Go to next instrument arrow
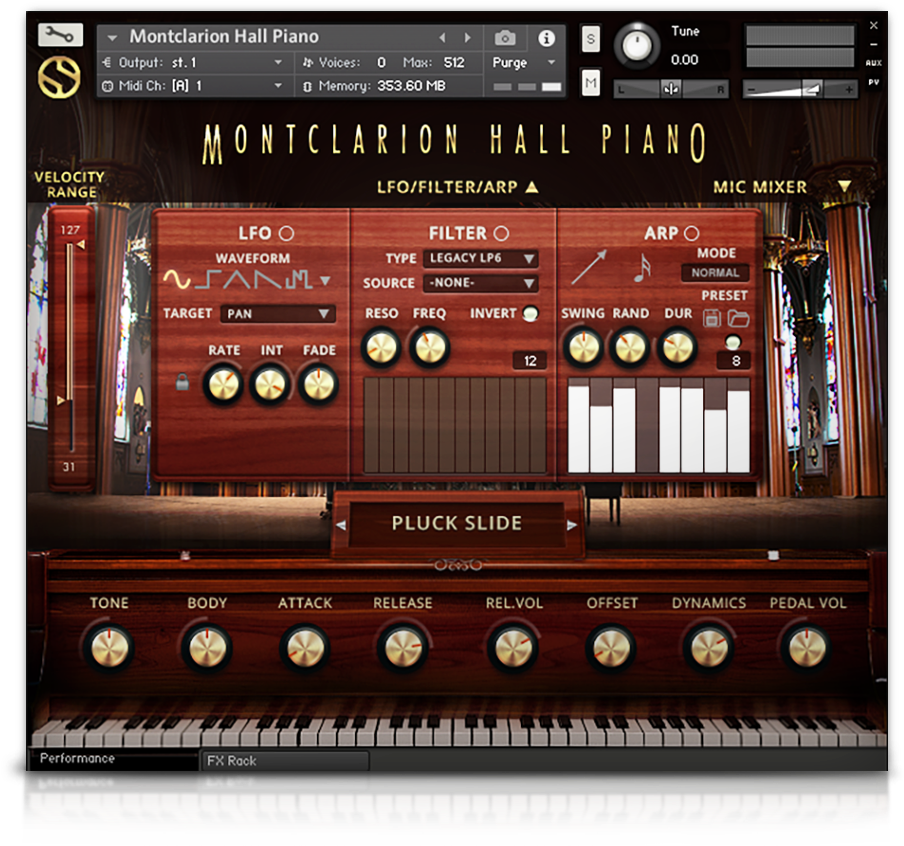This screenshot has width=904, height=846. tap(468, 38)
